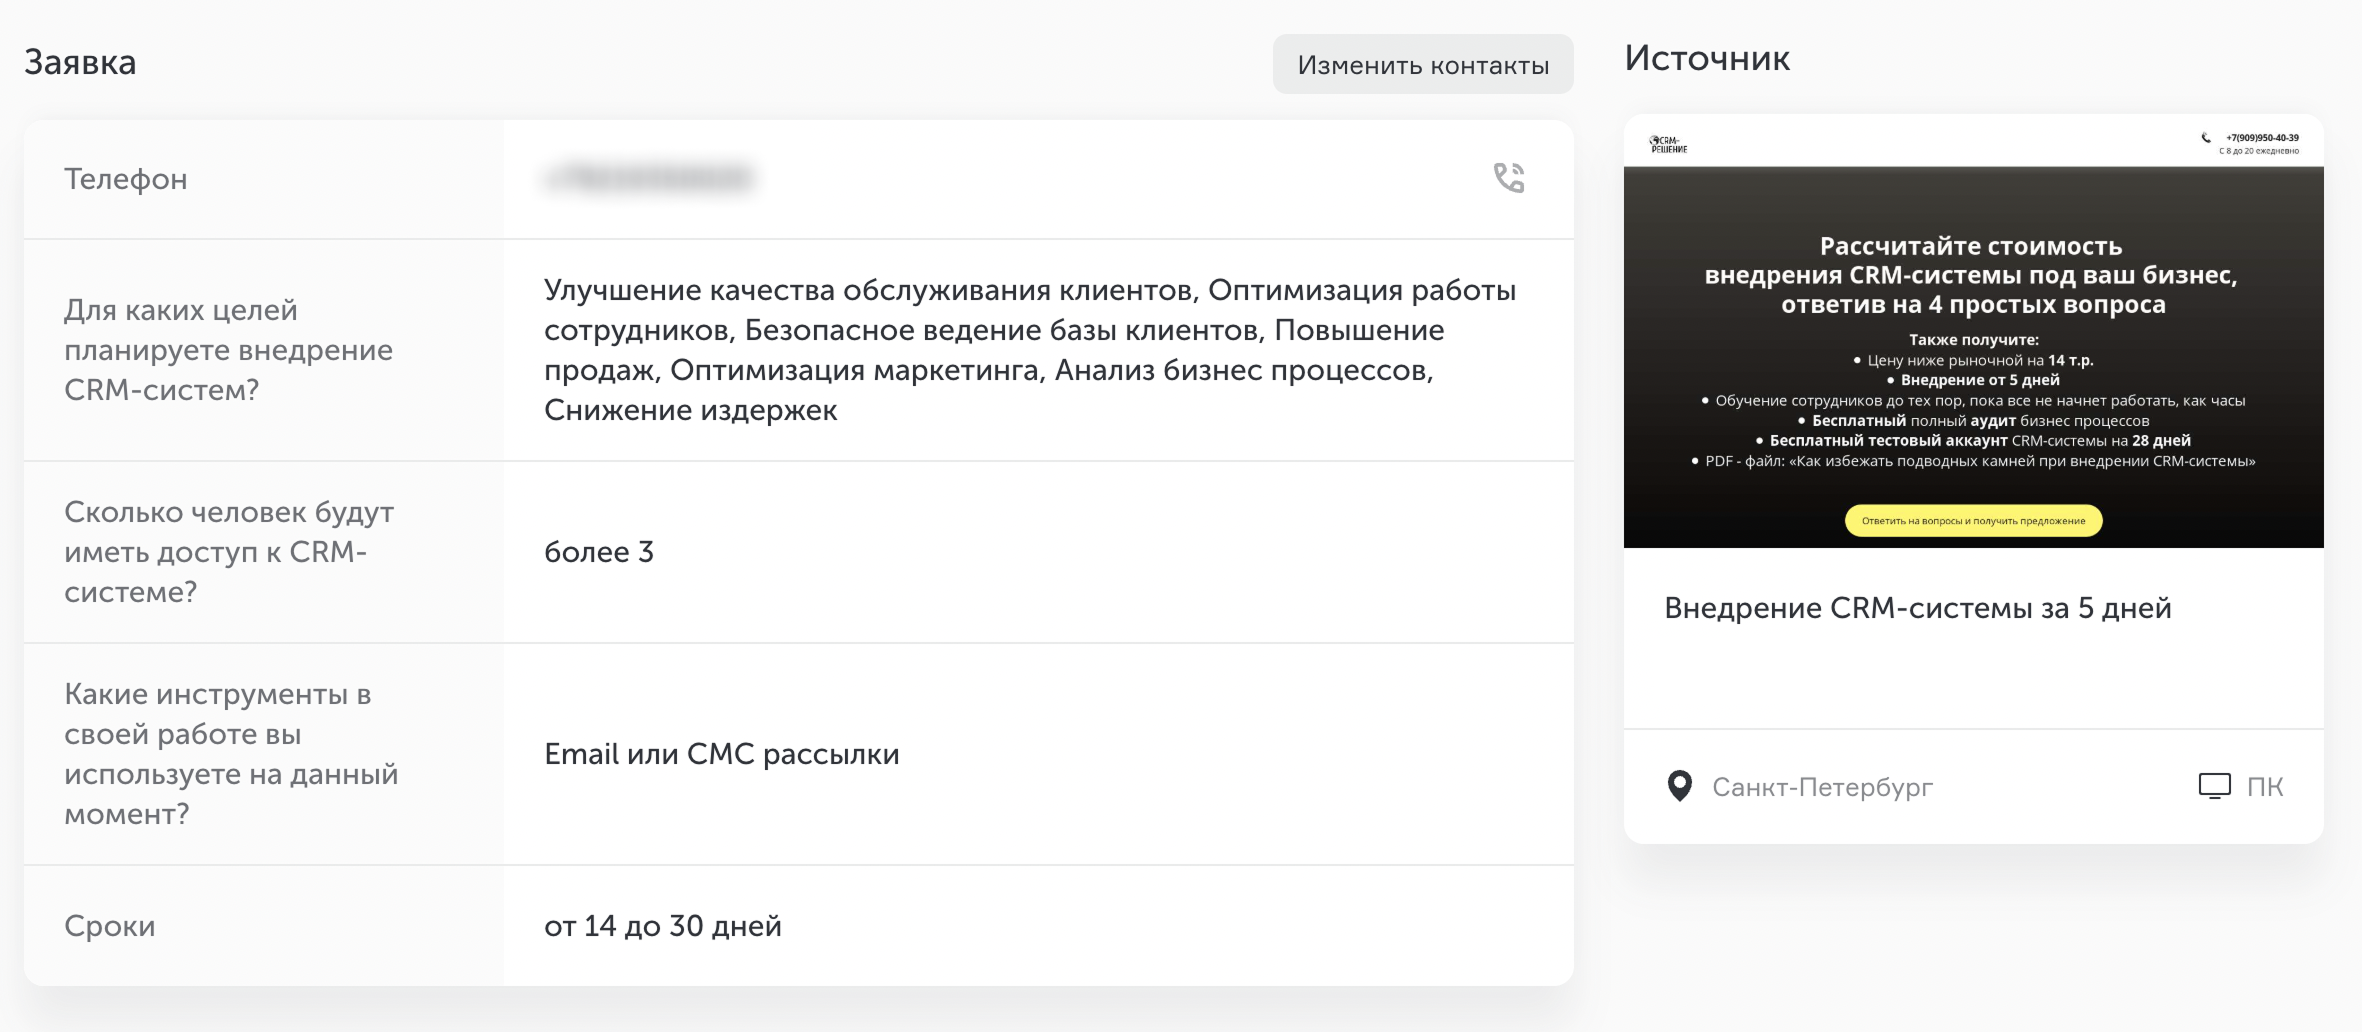Click the phone number in preview header
2362x1032 pixels.
click(x=2262, y=138)
